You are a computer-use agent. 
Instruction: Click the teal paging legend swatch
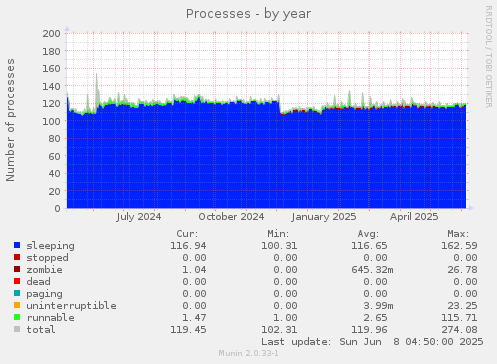point(17,293)
